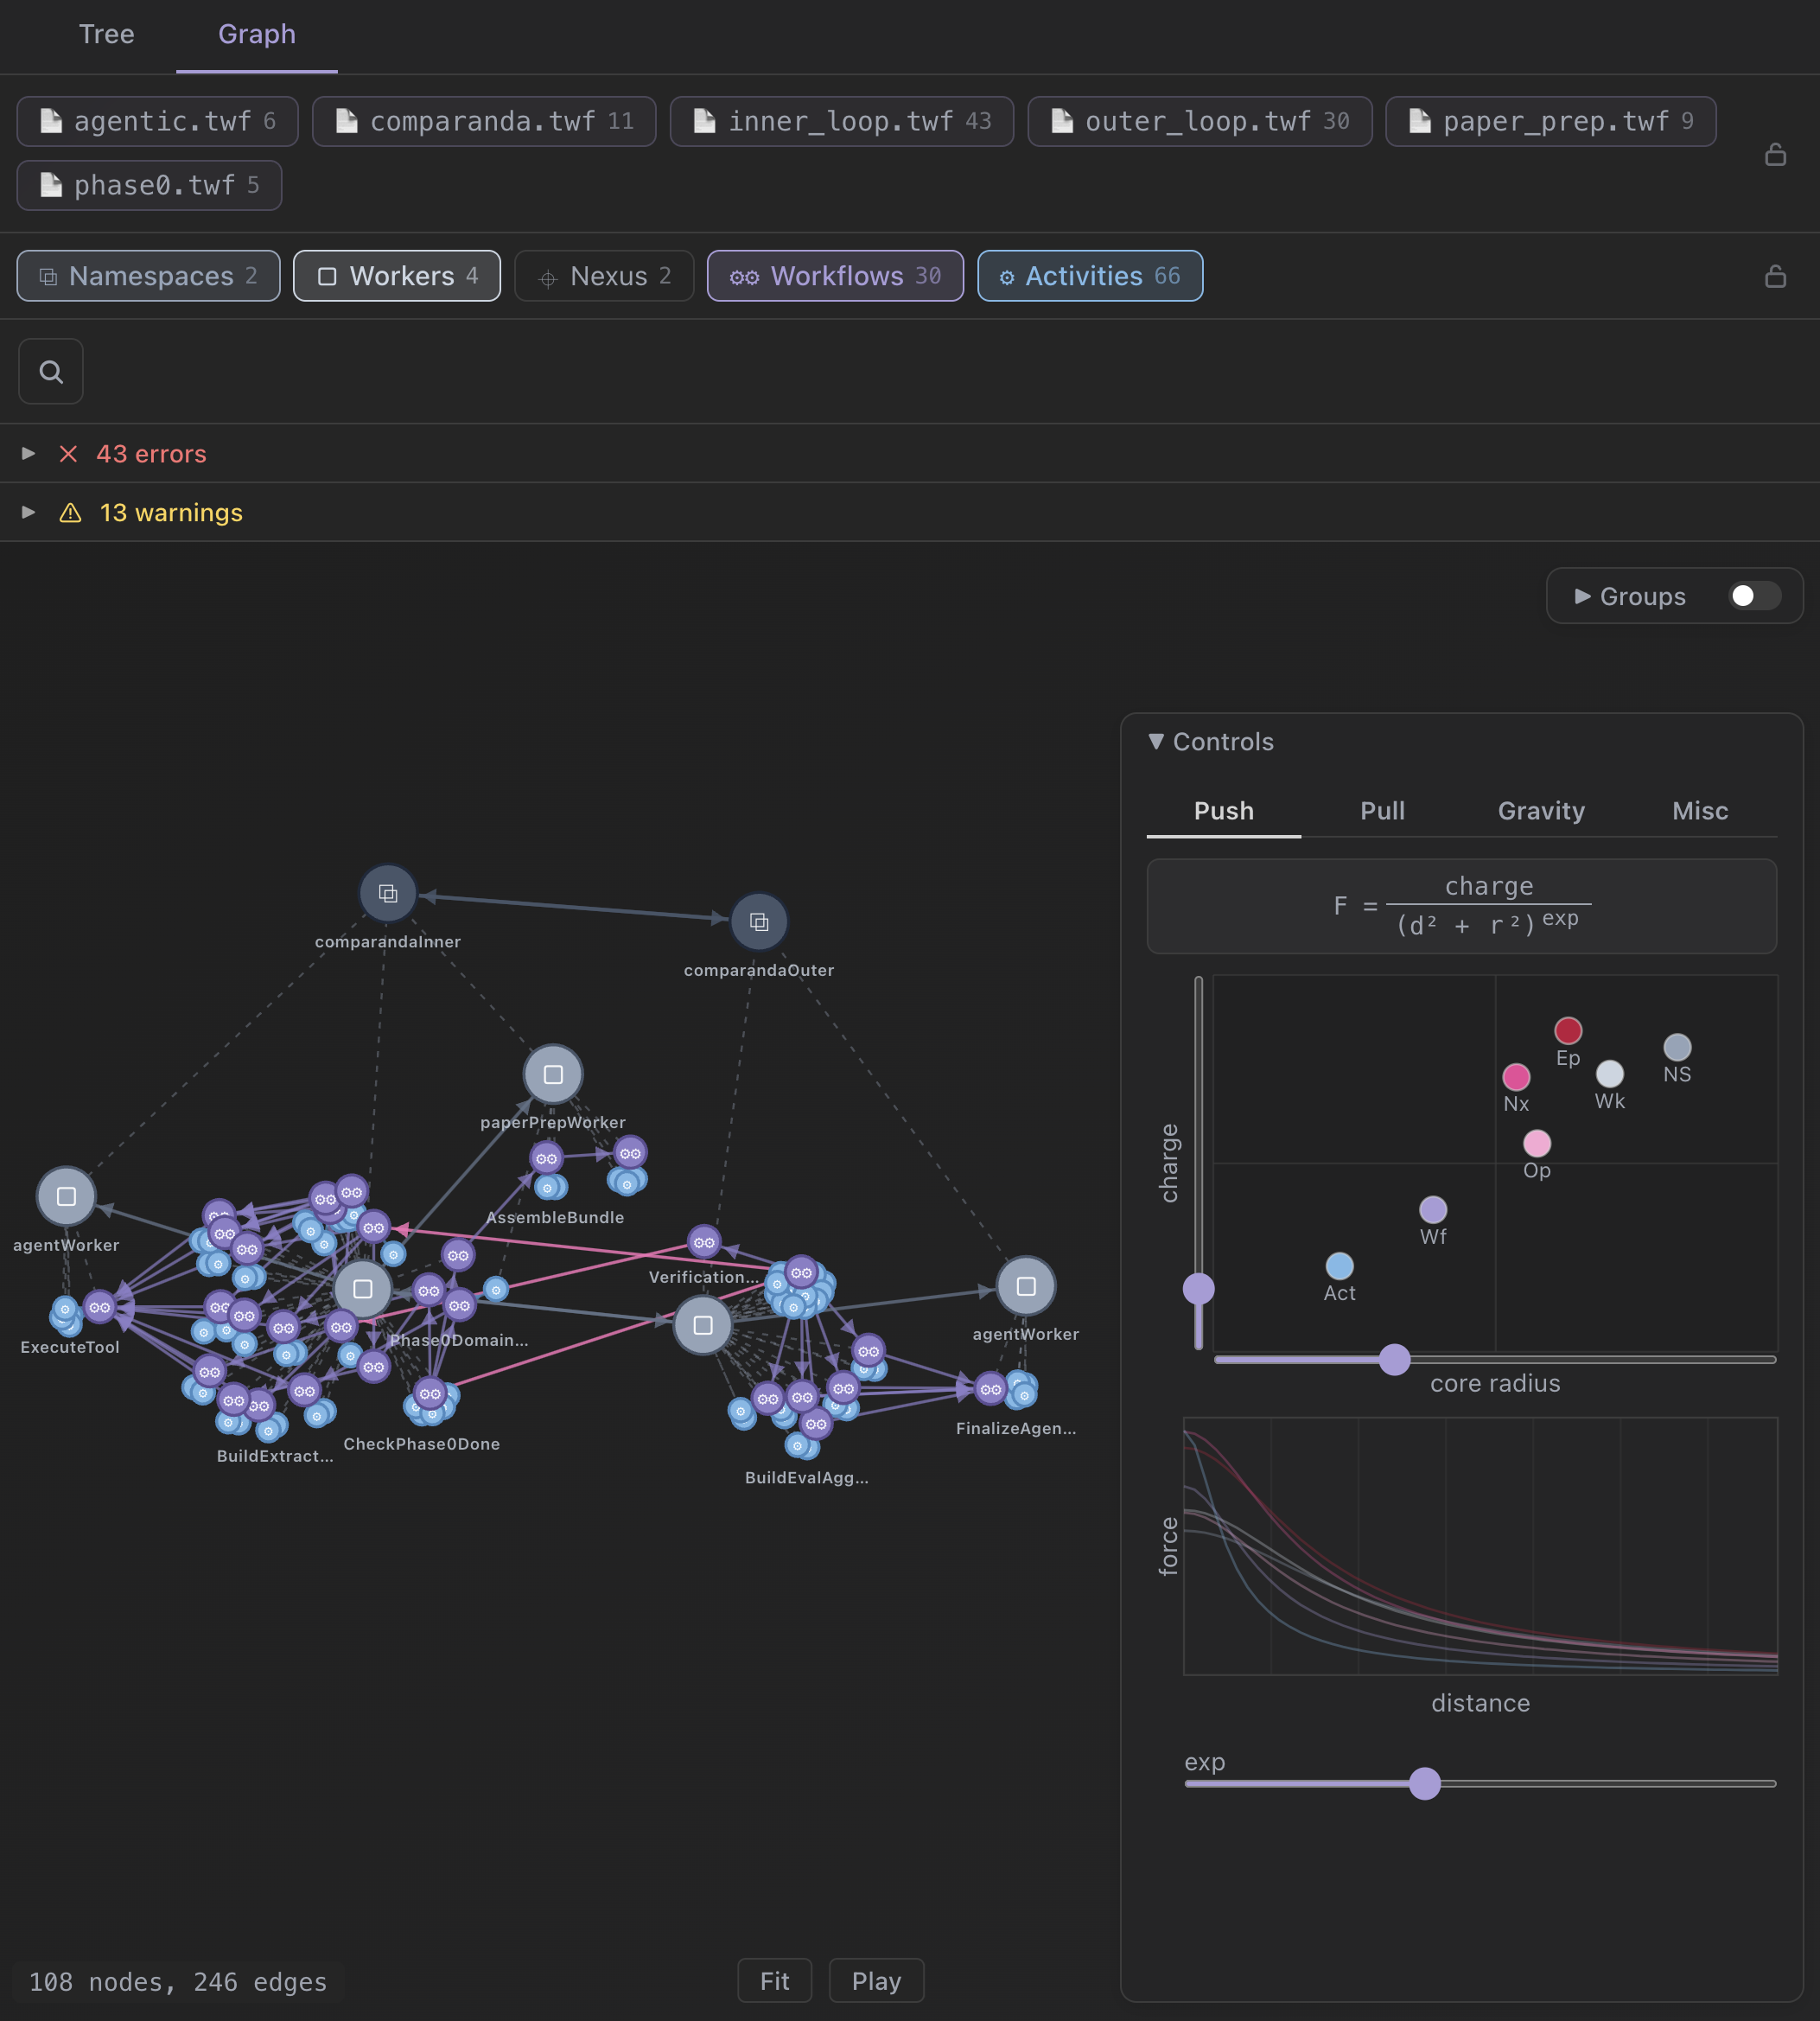Select the worker node above Phase0Domain label

(363, 1289)
